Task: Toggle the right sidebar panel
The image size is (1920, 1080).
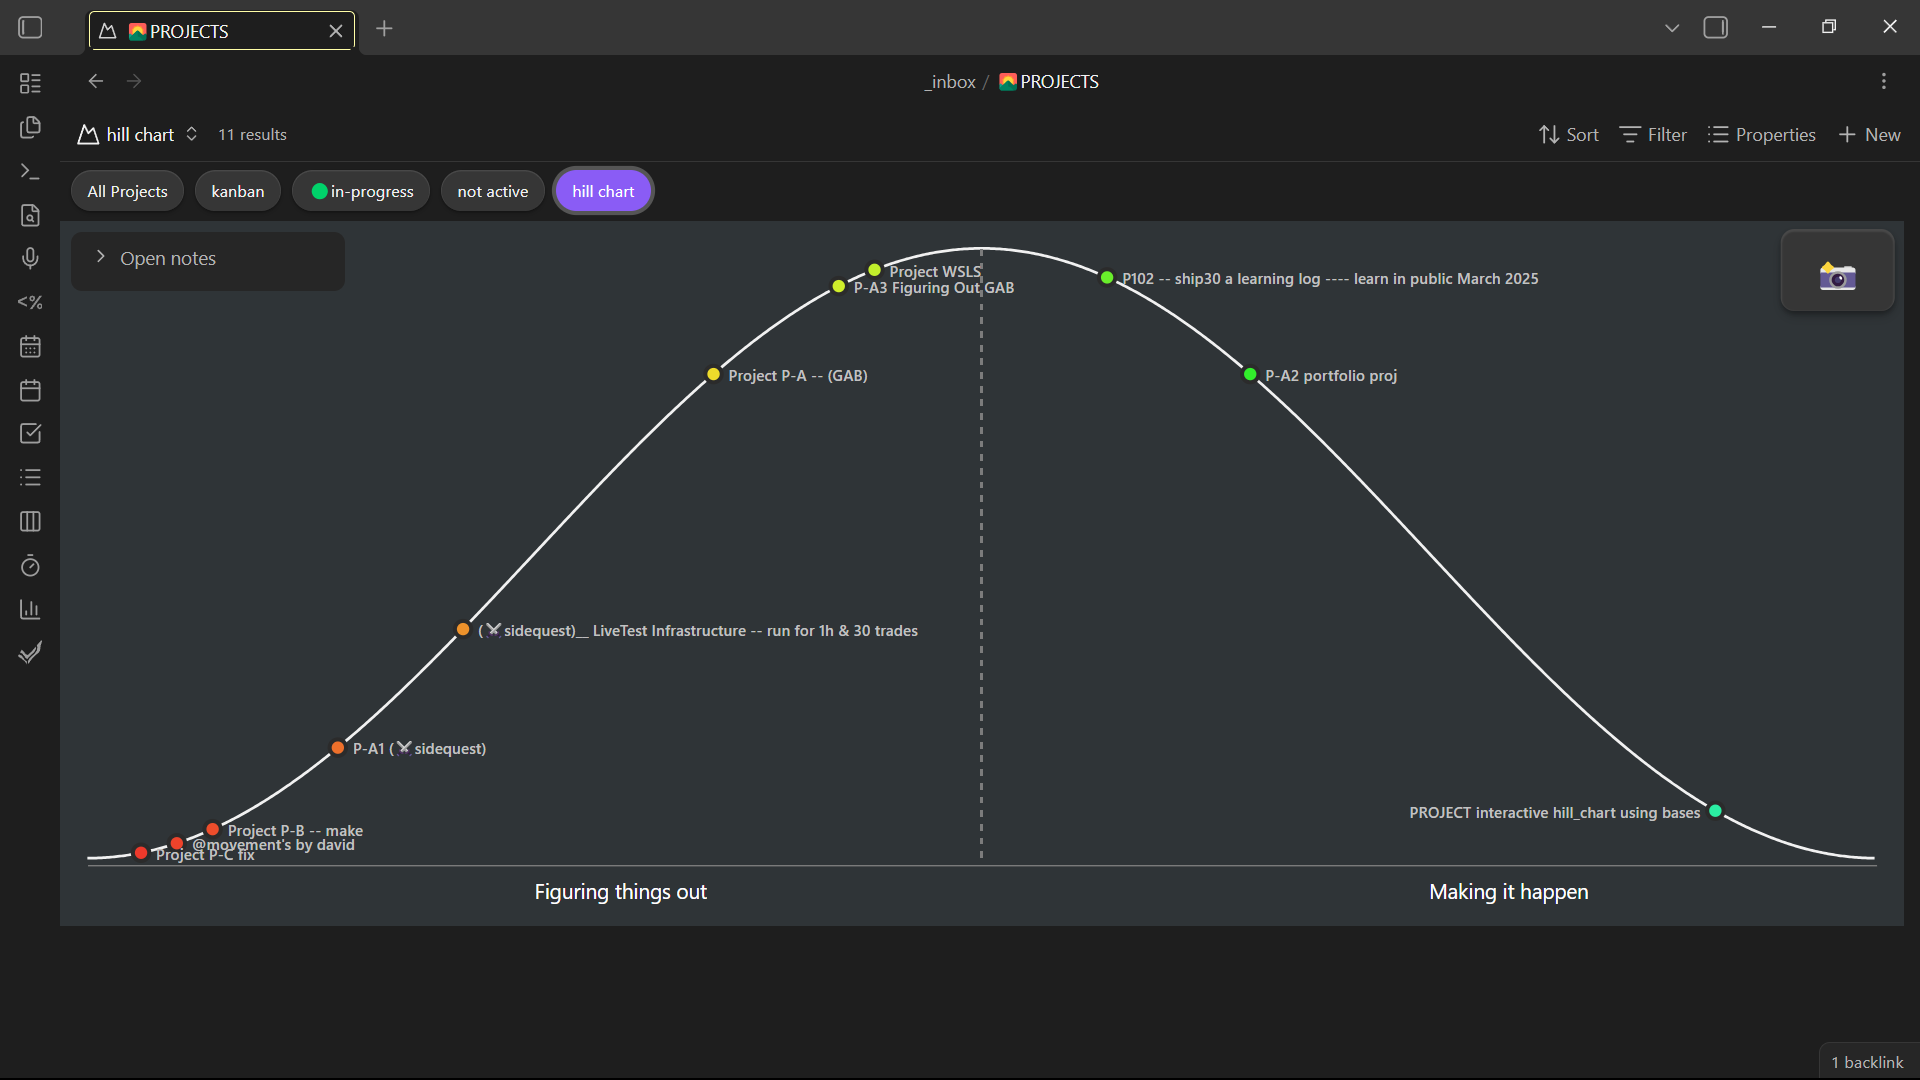Action: 1716,28
